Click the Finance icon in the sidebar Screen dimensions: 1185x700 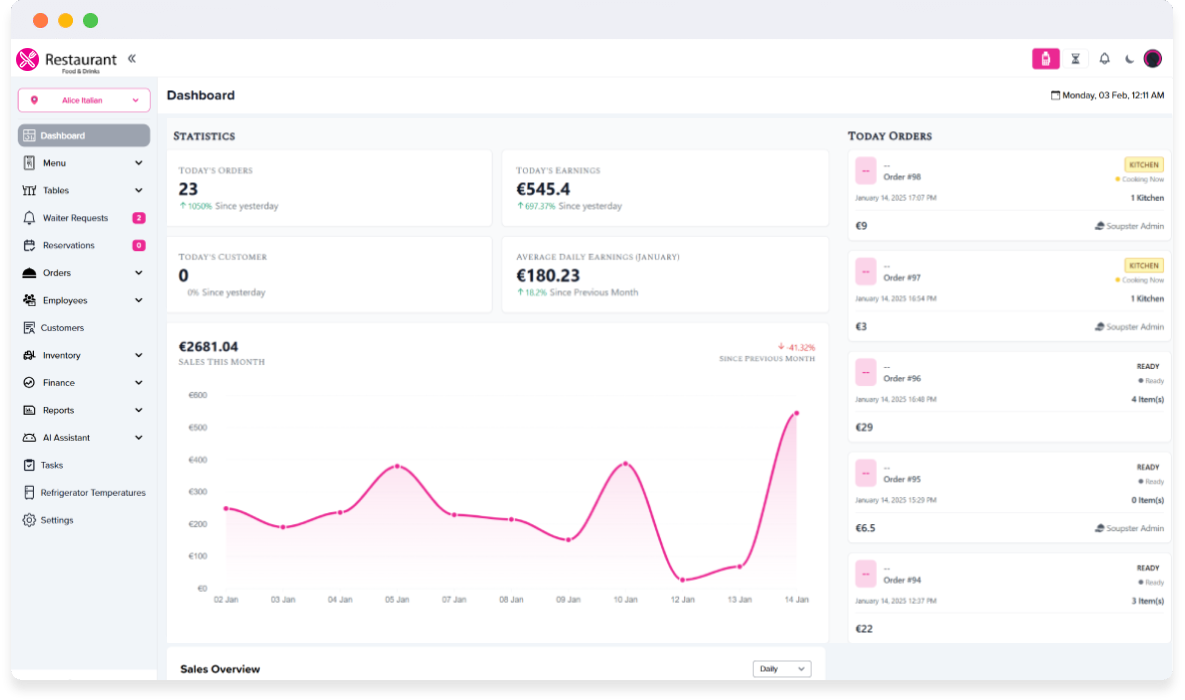(x=29, y=383)
